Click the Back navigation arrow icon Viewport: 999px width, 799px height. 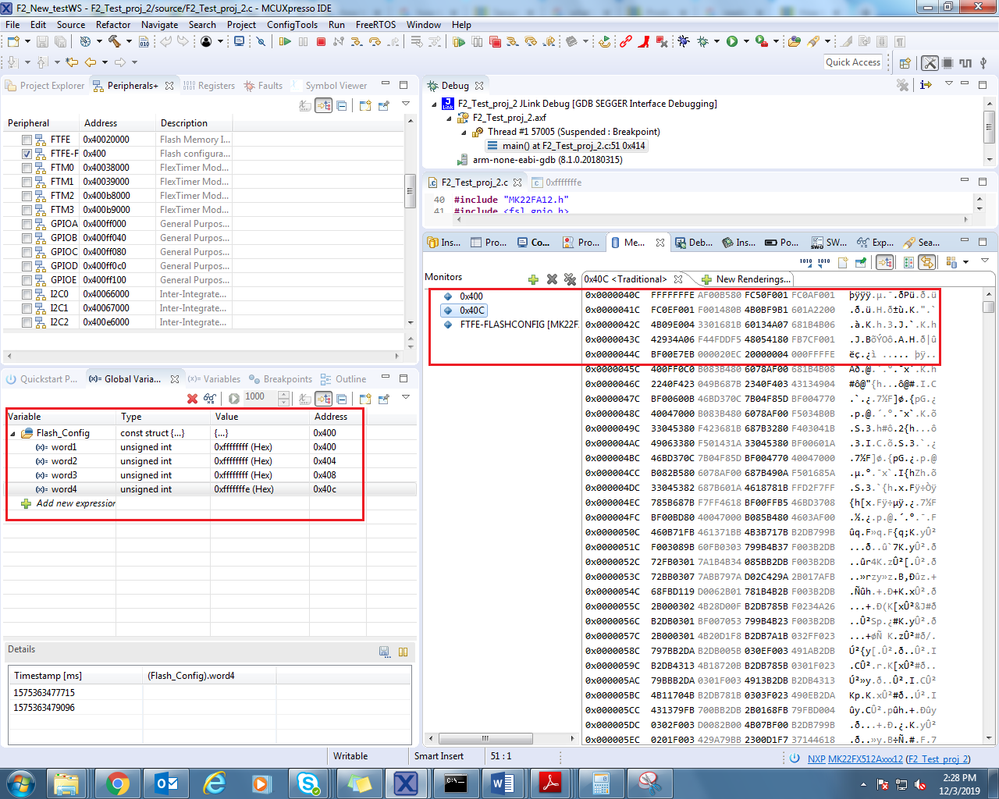point(90,62)
